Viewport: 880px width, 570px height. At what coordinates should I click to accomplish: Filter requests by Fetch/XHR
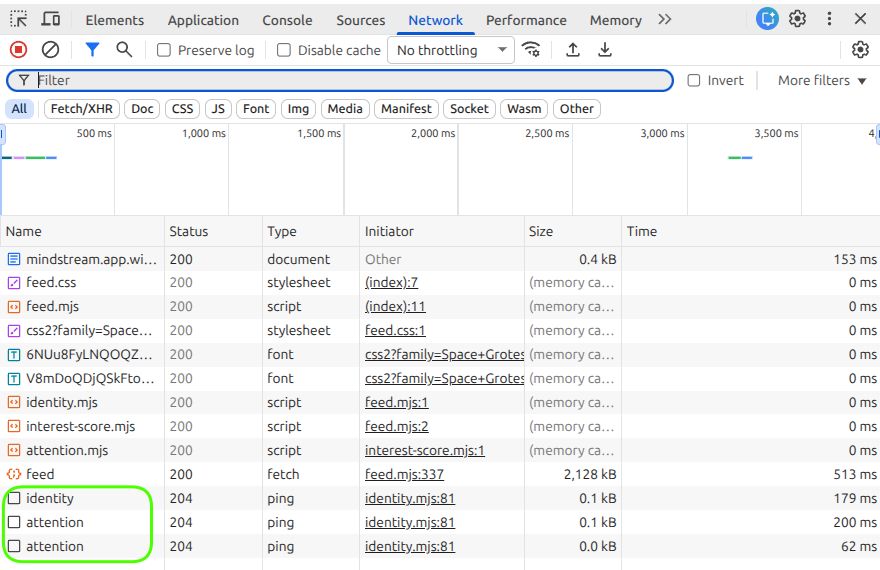(82, 109)
